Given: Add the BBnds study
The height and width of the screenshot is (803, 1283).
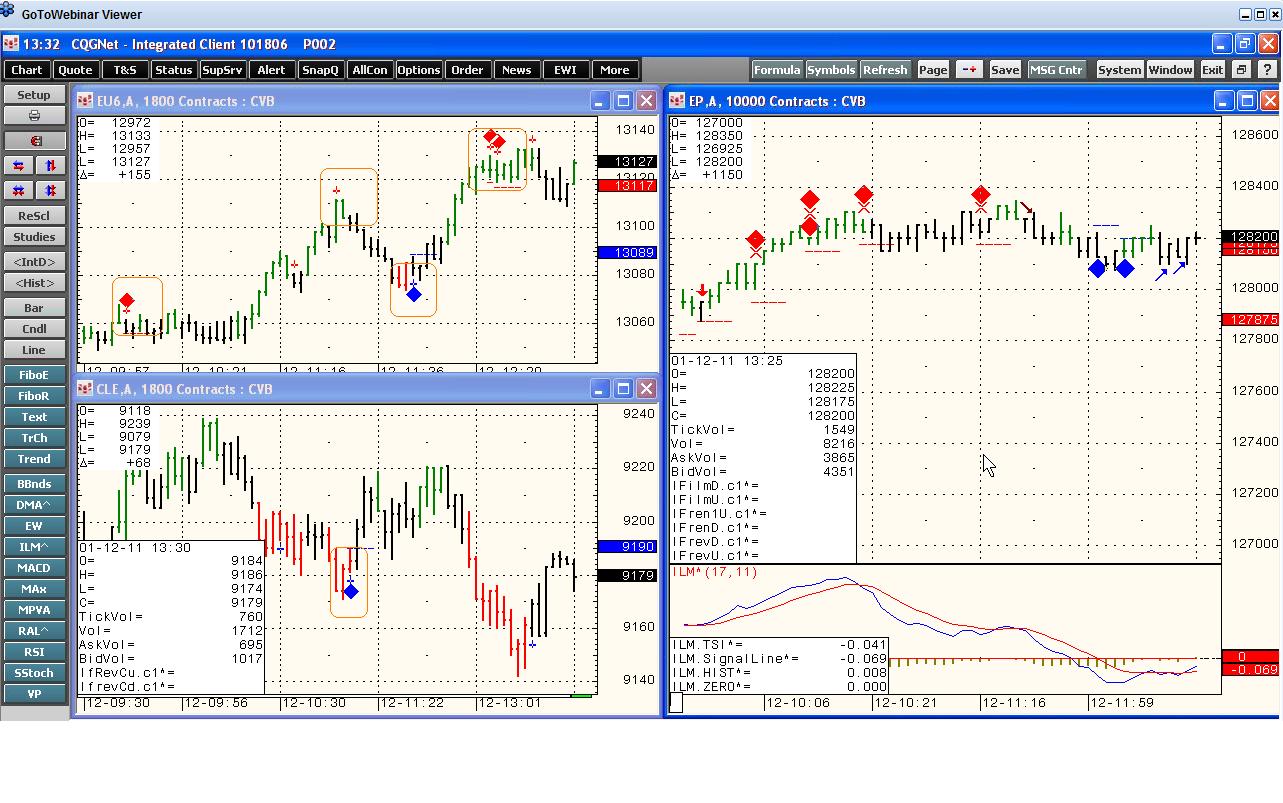Looking at the screenshot, I should (x=34, y=484).
